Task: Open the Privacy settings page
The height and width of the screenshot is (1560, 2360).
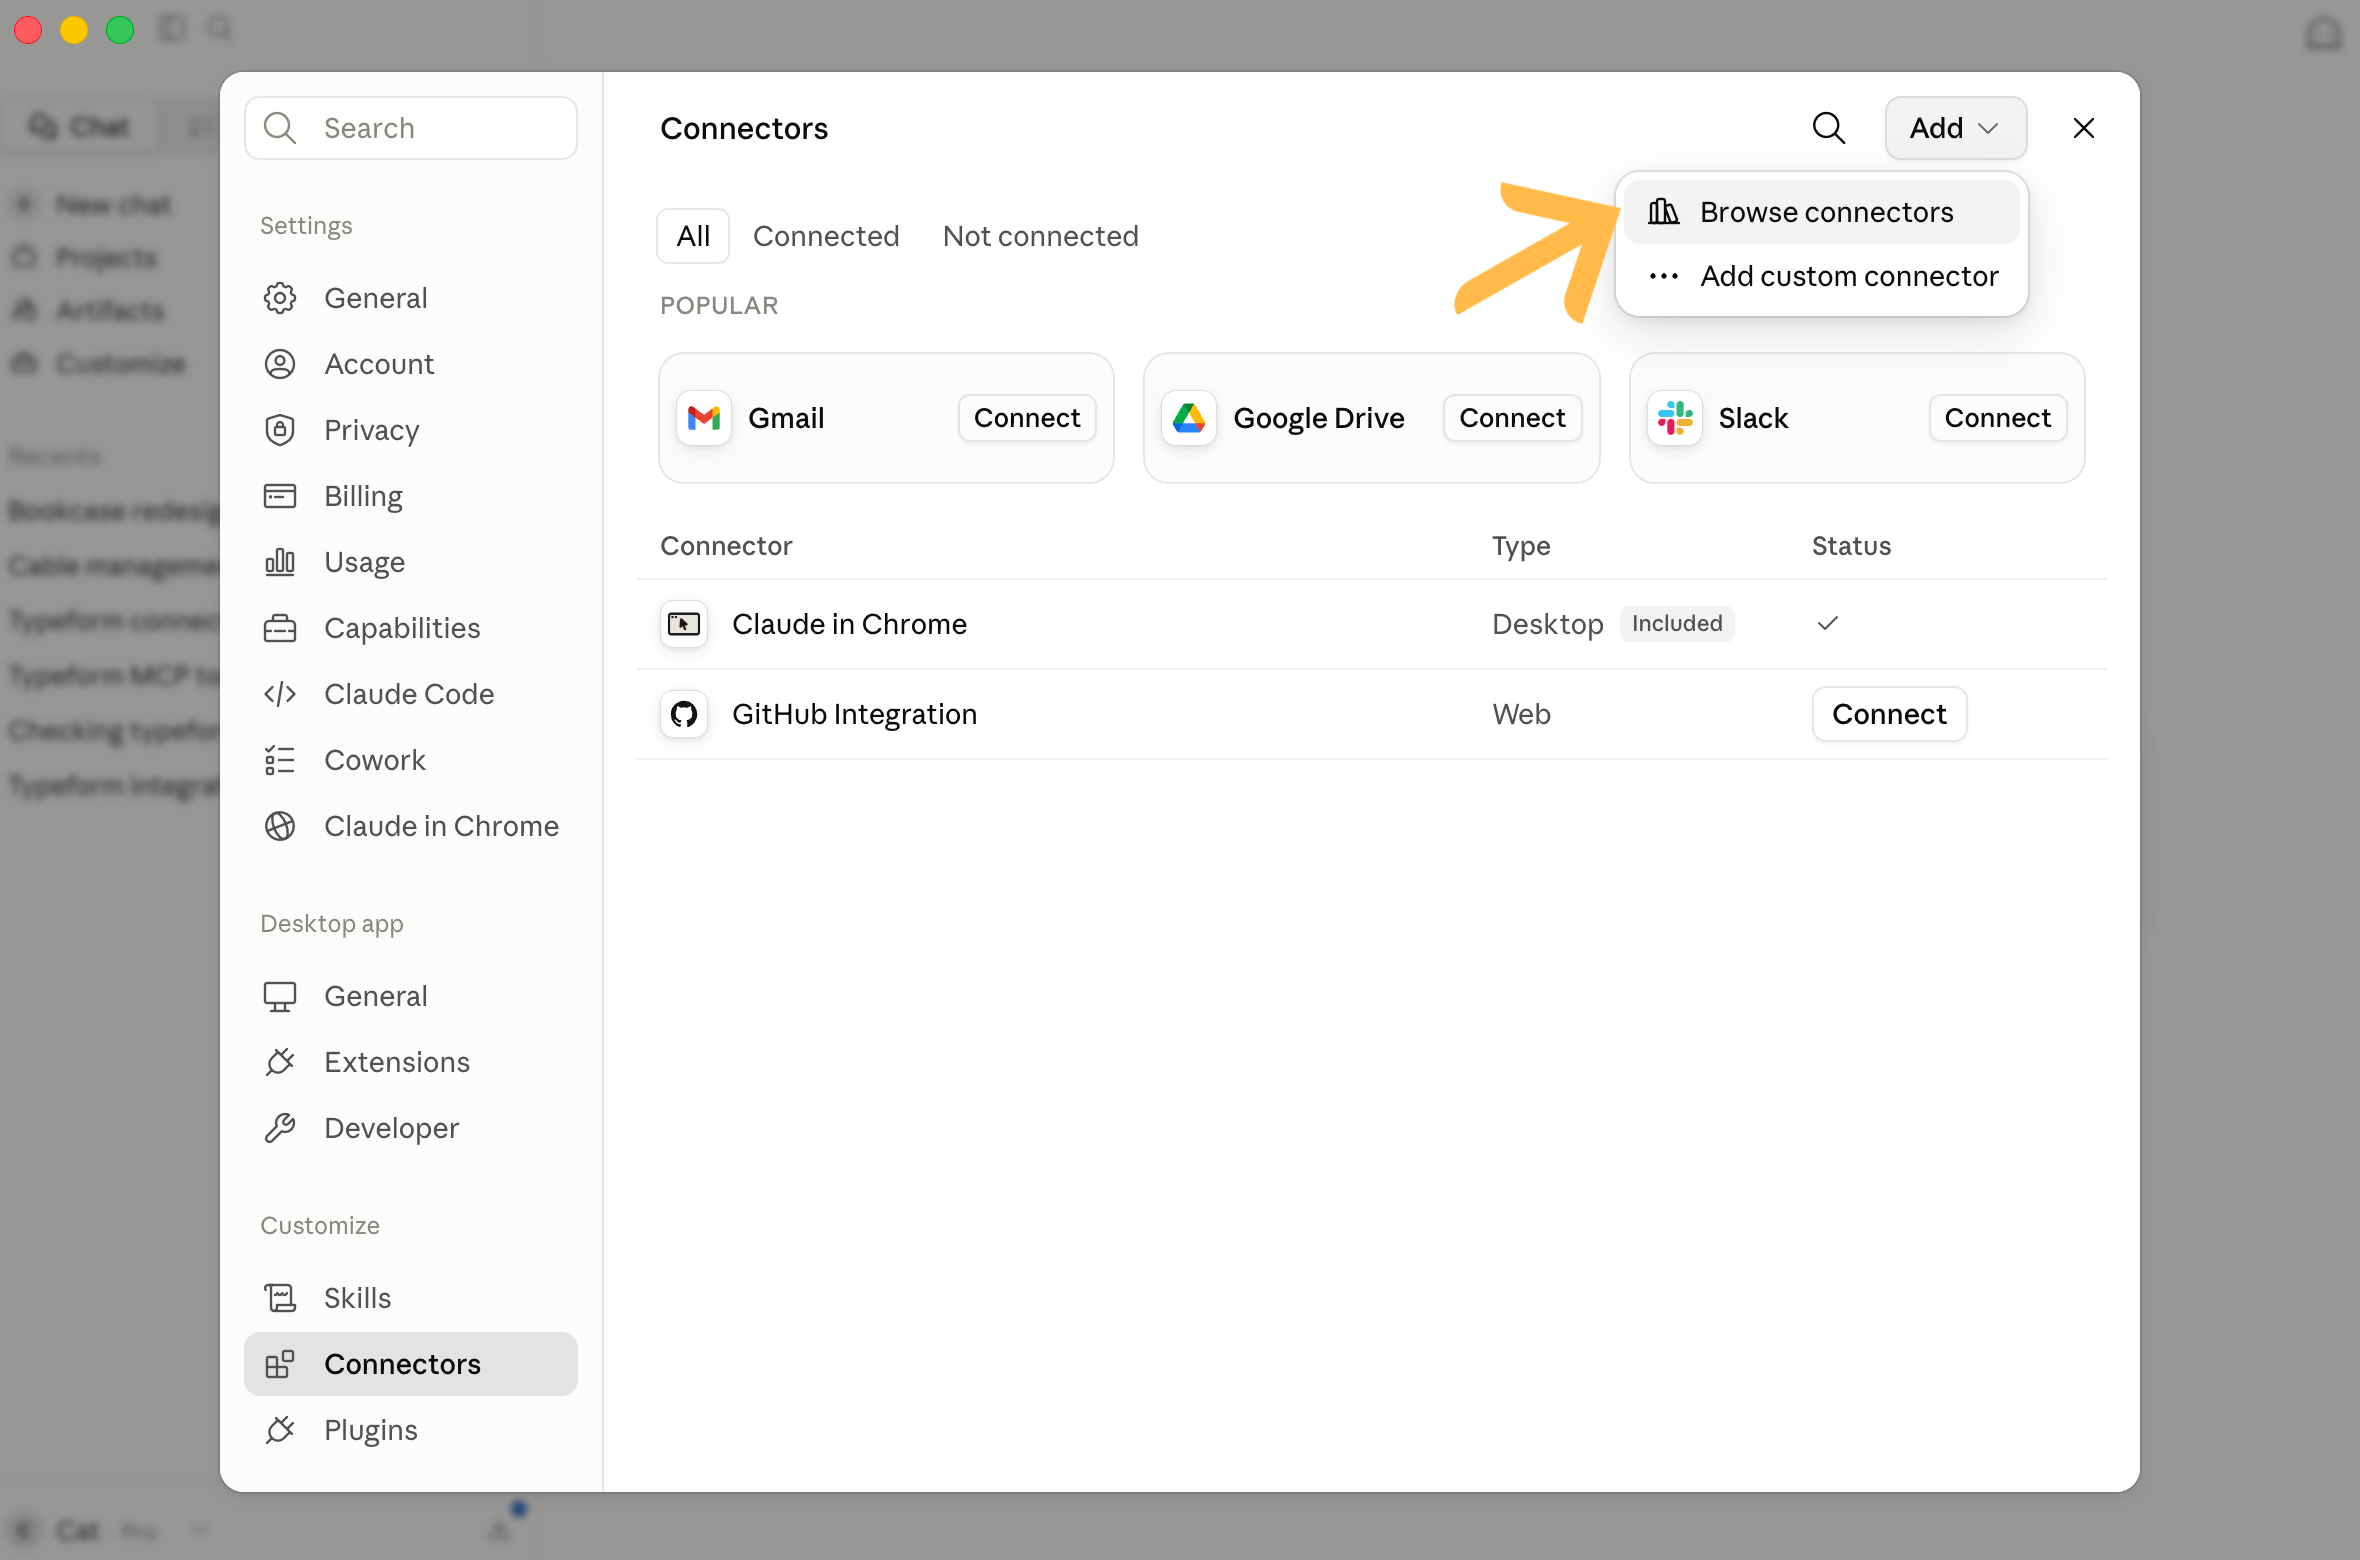Action: tap(411, 430)
